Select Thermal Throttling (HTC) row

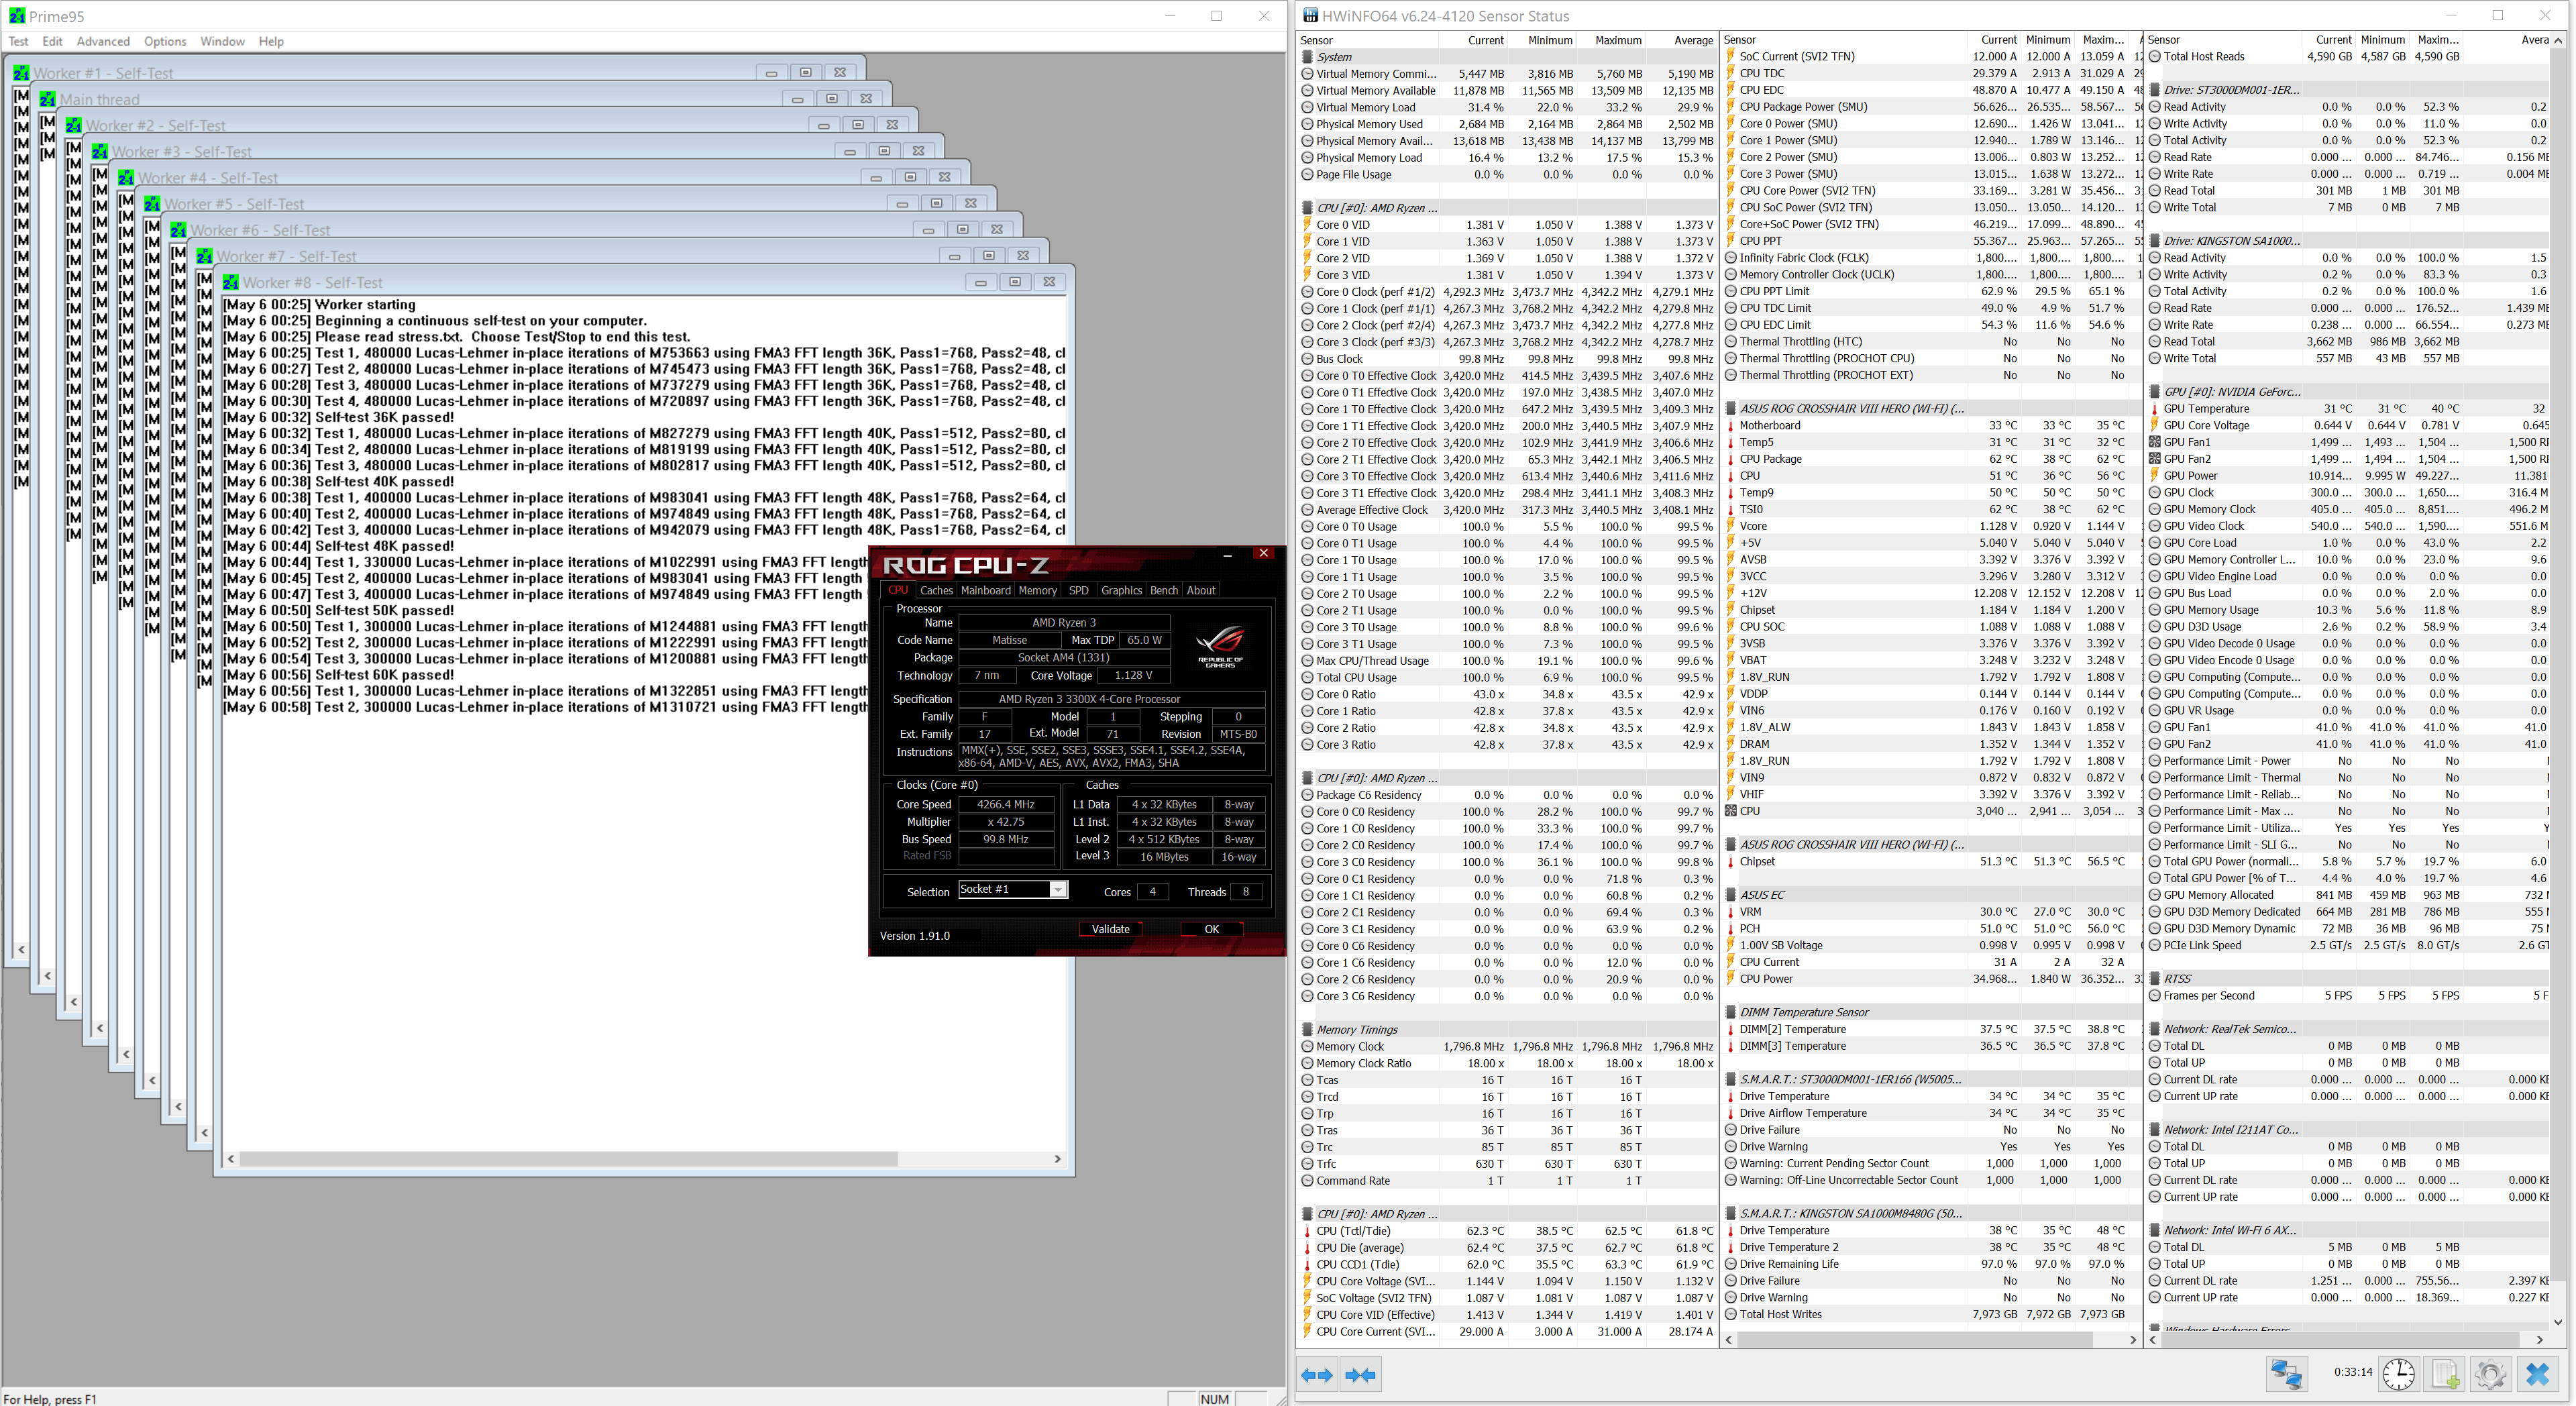1932,342
